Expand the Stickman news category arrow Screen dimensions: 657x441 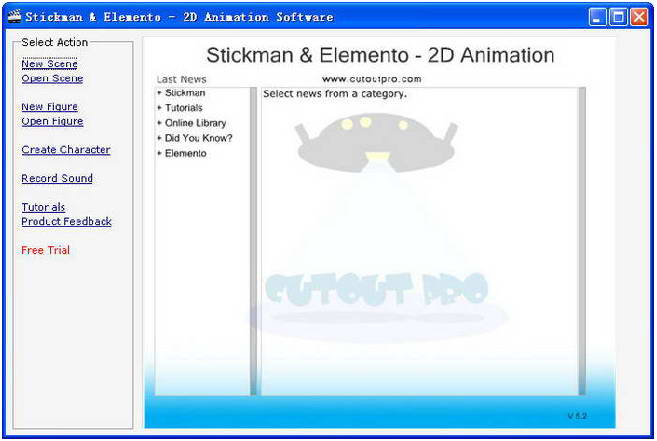click(x=159, y=93)
